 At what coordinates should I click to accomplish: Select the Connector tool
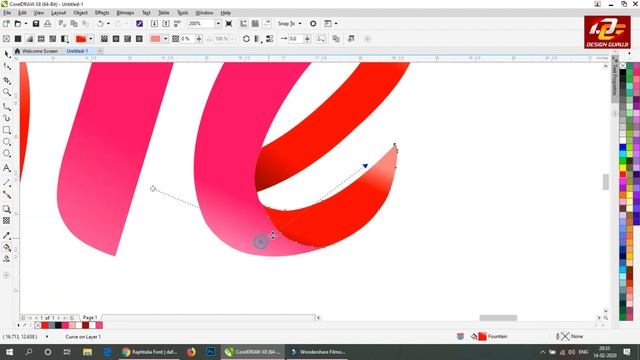pyautogui.click(x=7, y=195)
